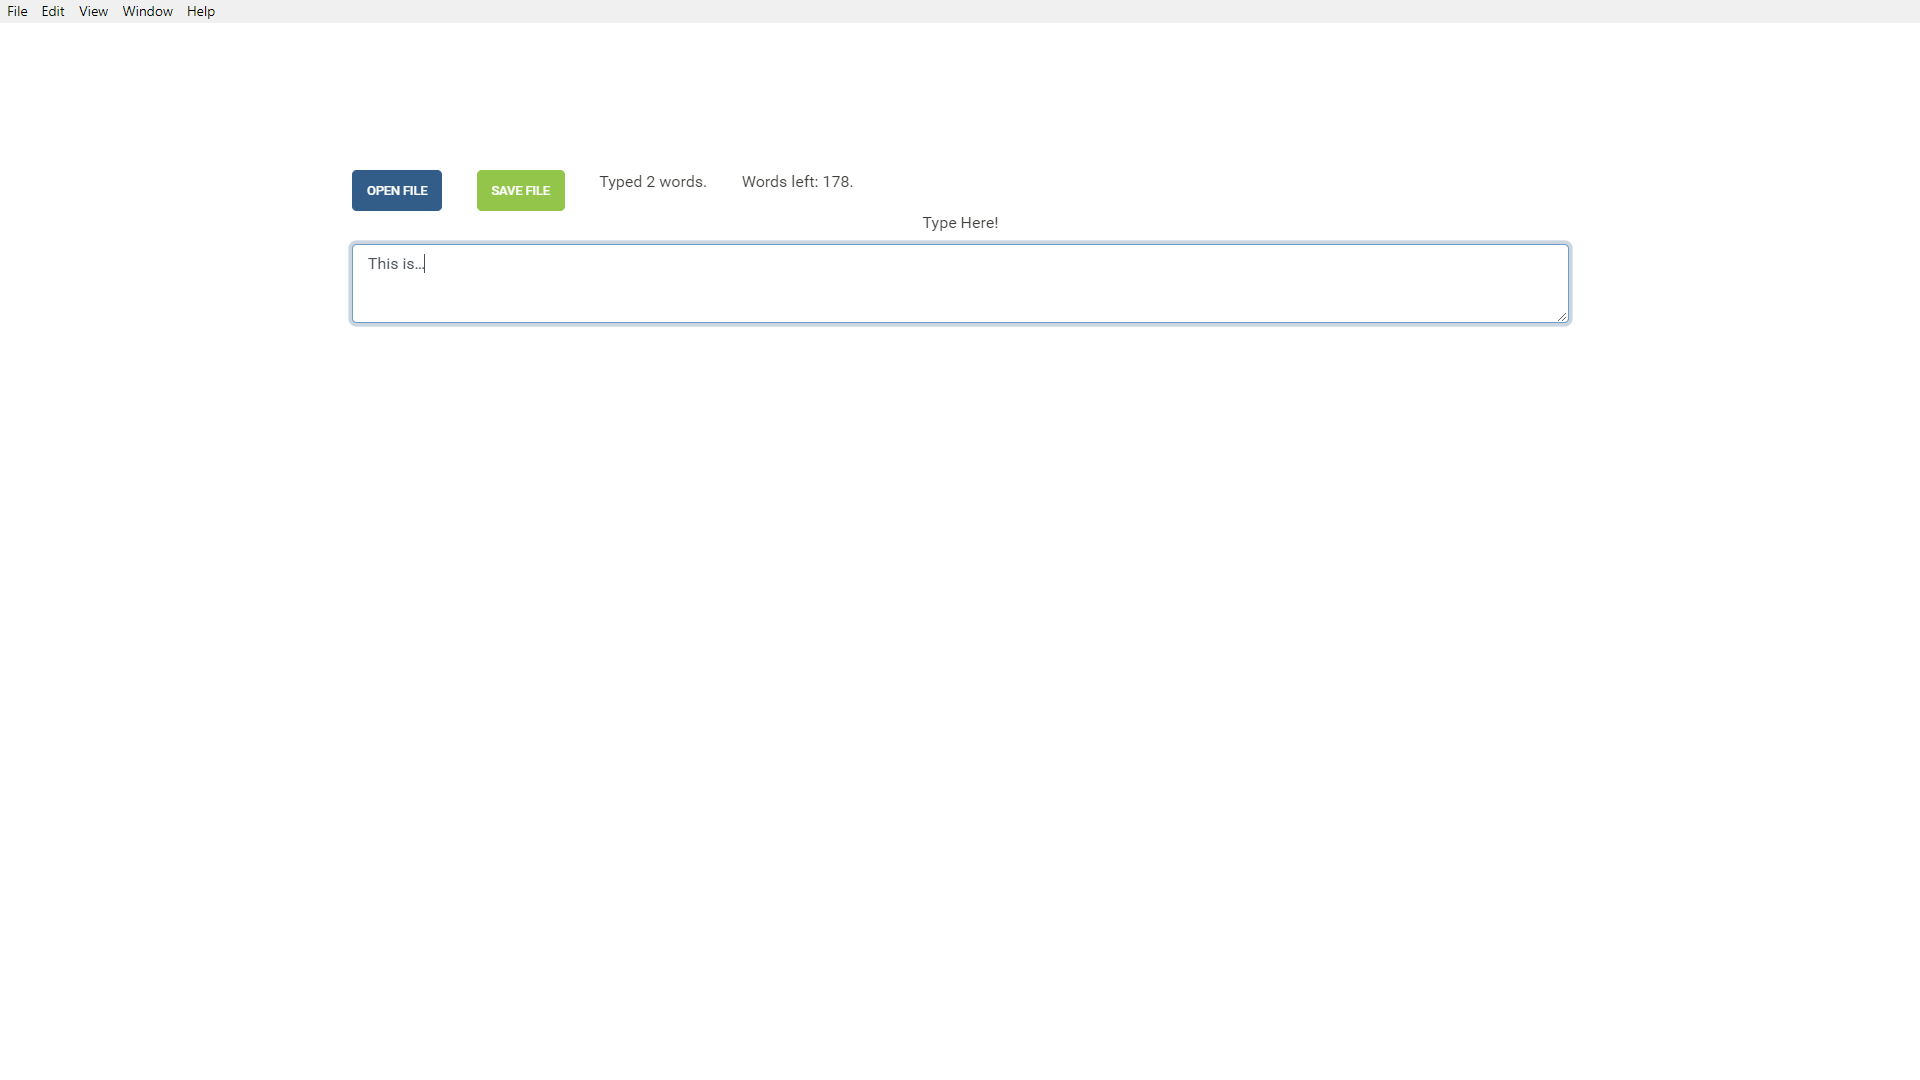Open the Help menu

[200, 11]
